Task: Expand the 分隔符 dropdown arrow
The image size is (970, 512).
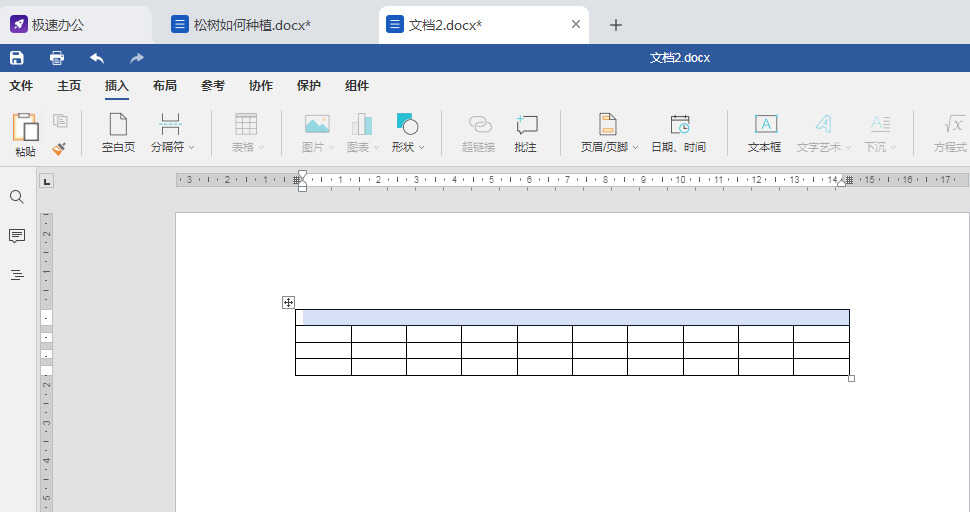Action: pyautogui.click(x=191, y=148)
